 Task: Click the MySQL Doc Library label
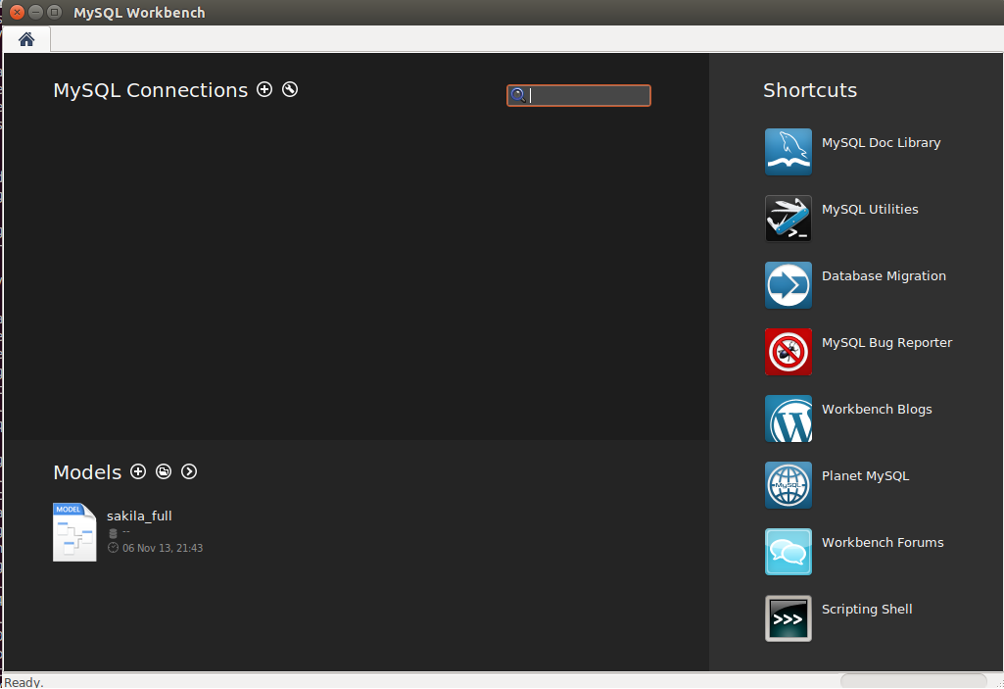coord(881,143)
